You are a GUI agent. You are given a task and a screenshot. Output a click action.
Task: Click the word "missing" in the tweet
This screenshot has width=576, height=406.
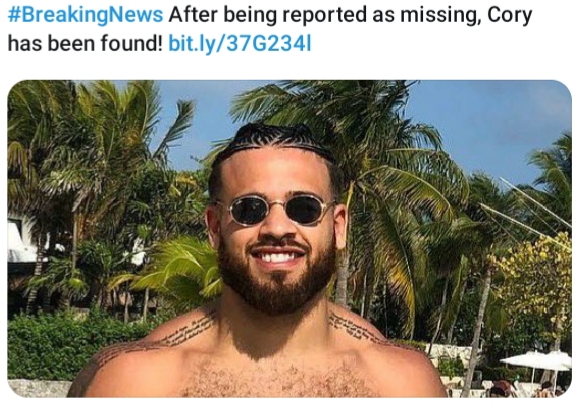click(440, 15)
